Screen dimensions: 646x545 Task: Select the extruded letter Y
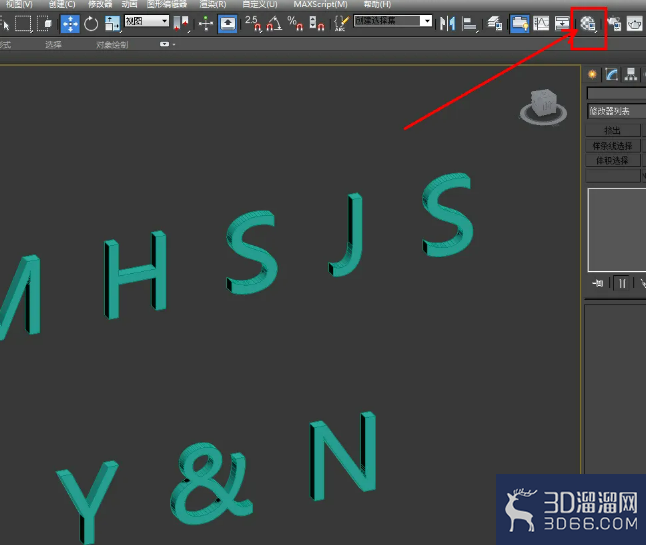coord(88,503)
